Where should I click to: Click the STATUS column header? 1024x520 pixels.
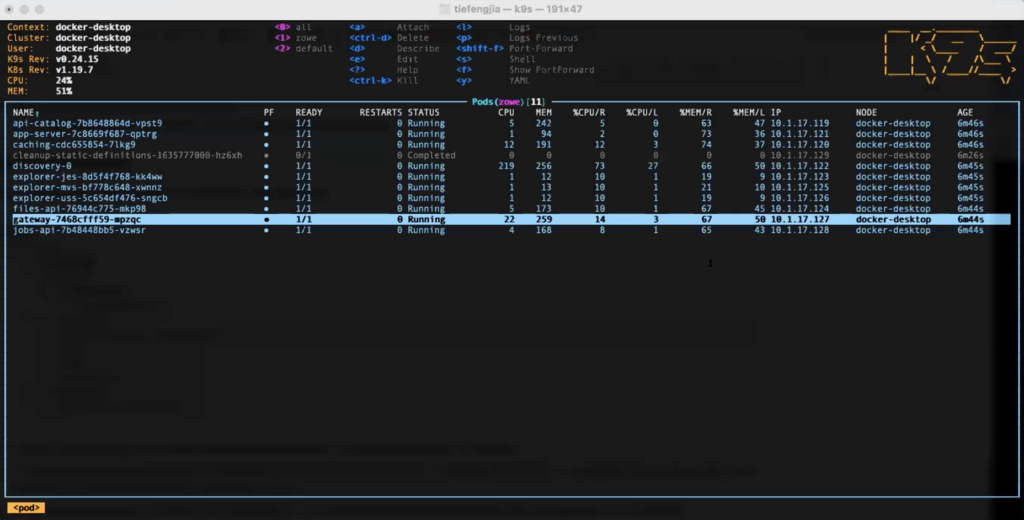click(x=424, y=112)
